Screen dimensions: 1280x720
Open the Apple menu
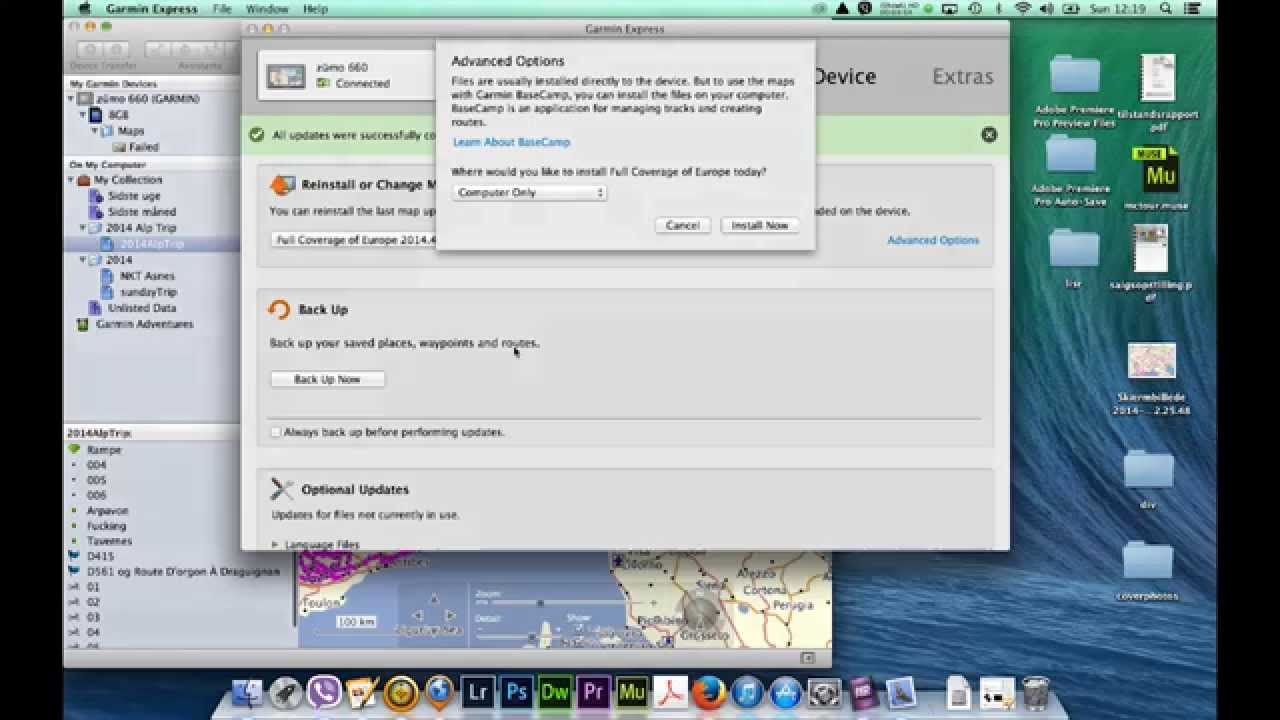tap(85, 8)
